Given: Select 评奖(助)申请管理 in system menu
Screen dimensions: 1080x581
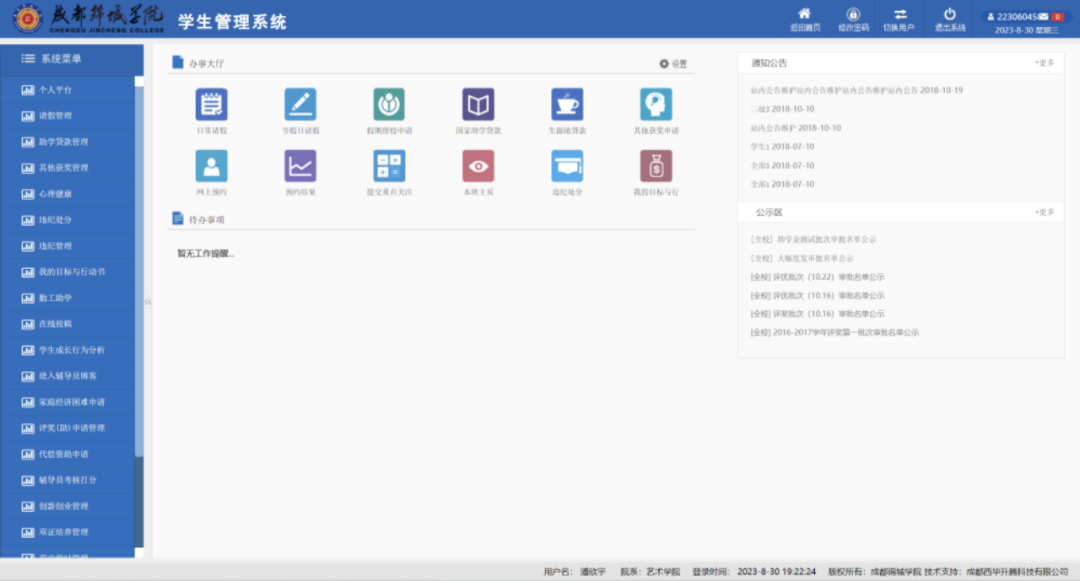Looking at the screenshot, I should 68,428.
